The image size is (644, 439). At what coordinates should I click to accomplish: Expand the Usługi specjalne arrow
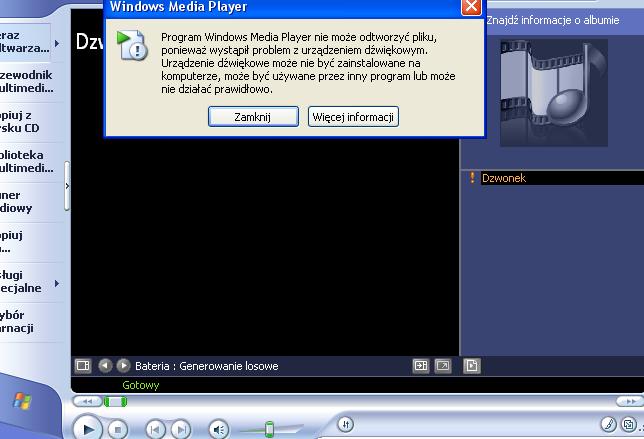(x=57, y=283)
